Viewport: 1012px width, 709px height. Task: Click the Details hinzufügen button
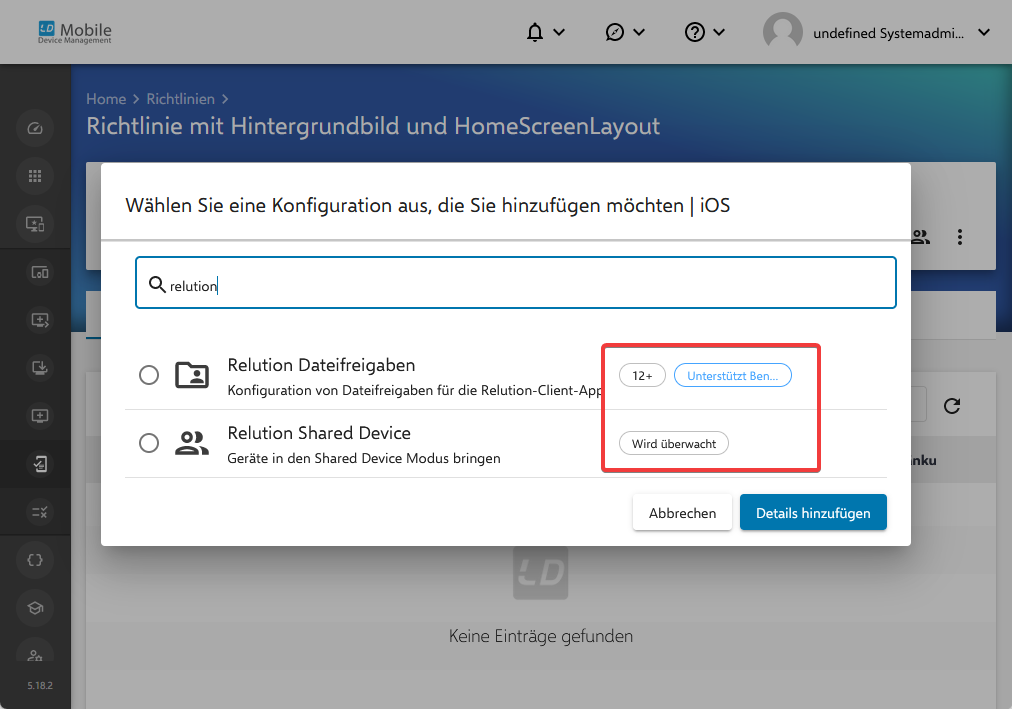(x=813, y=513)
